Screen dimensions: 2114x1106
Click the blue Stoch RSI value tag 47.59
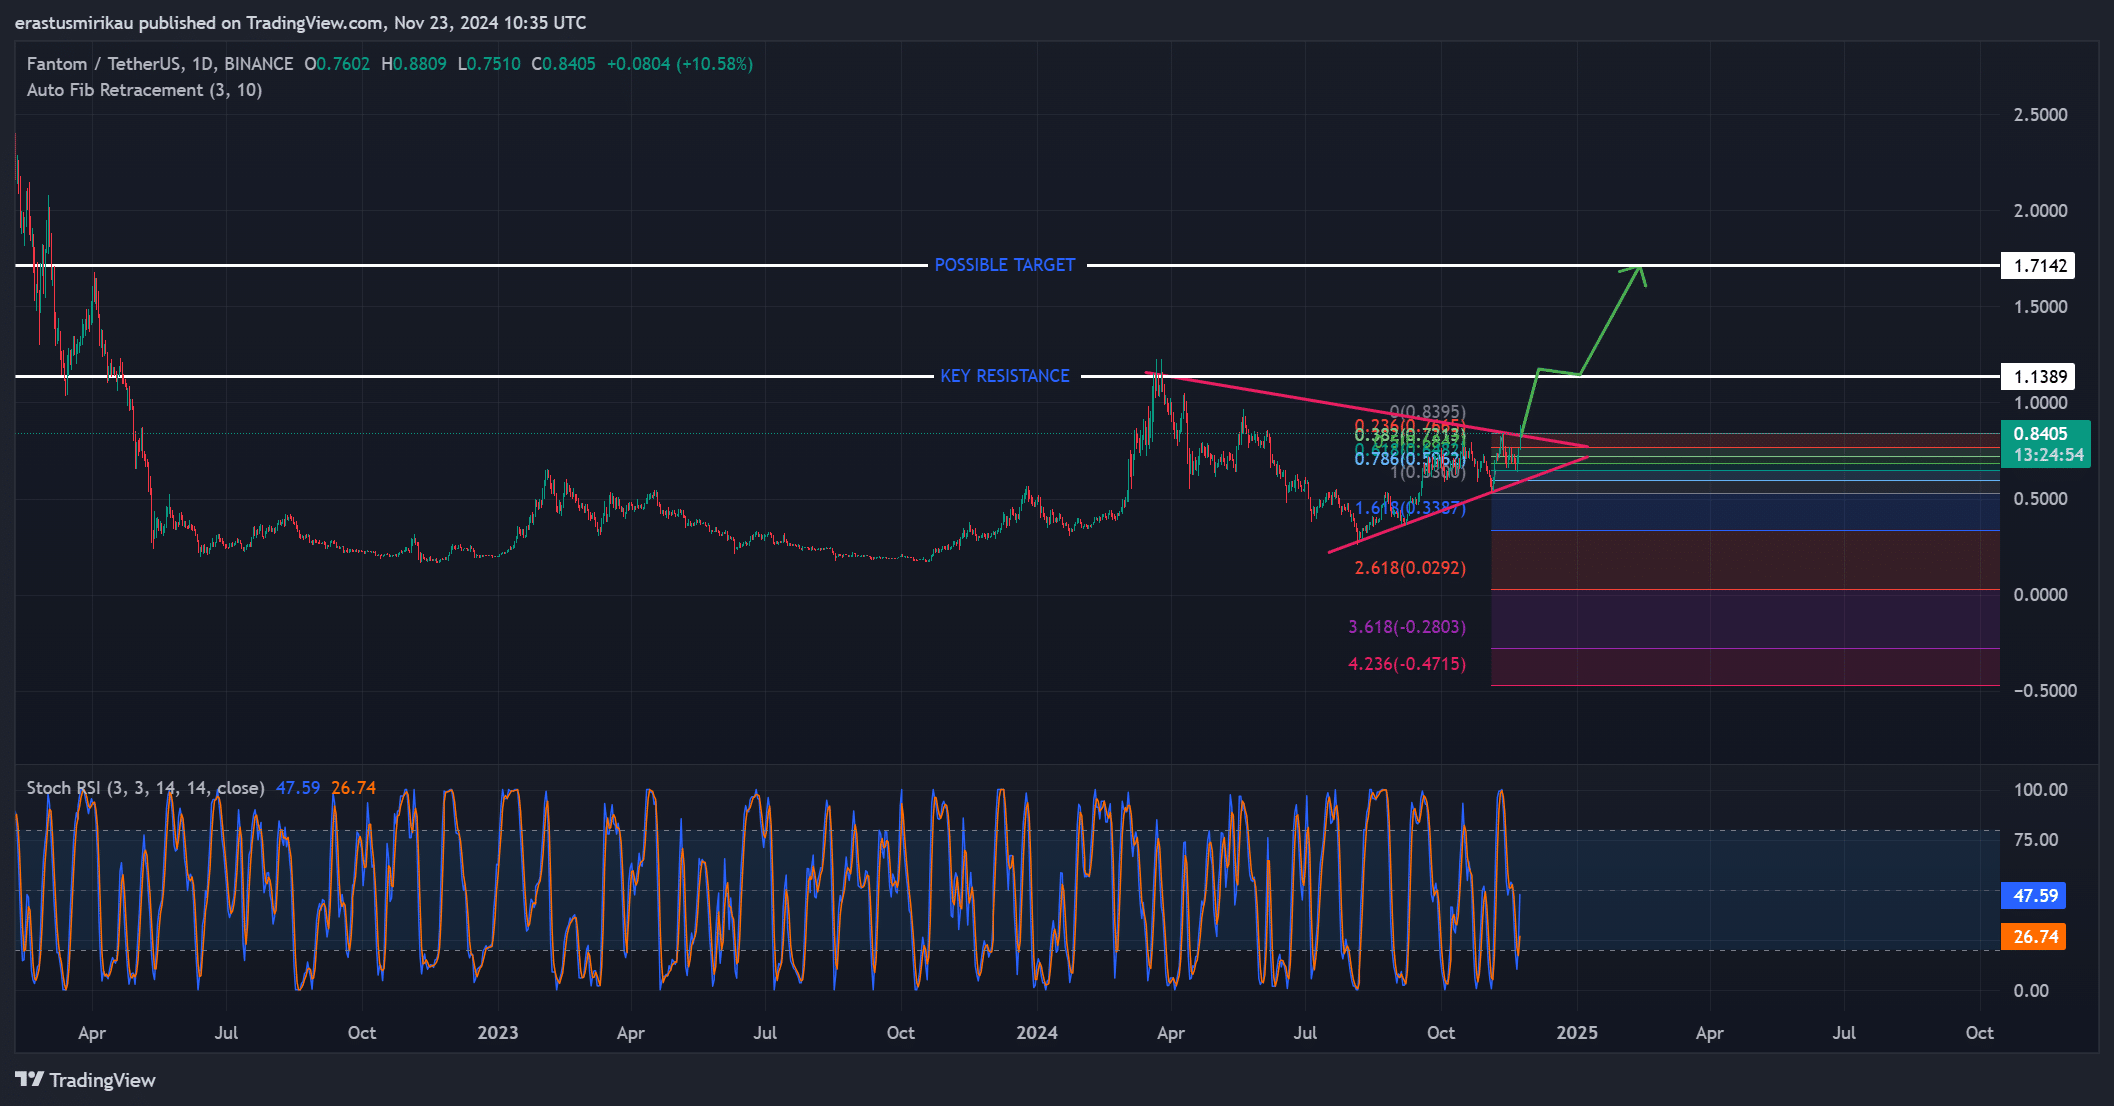coord(2034,896)
